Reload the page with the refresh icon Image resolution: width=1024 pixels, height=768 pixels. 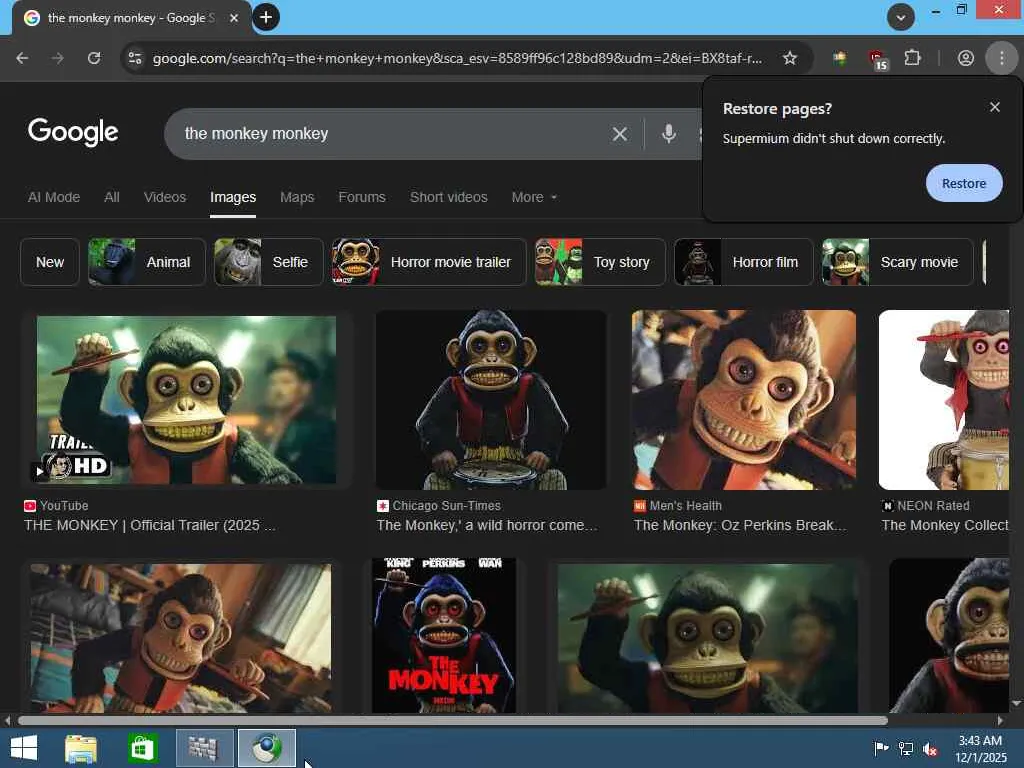click(x=94, y=58)
